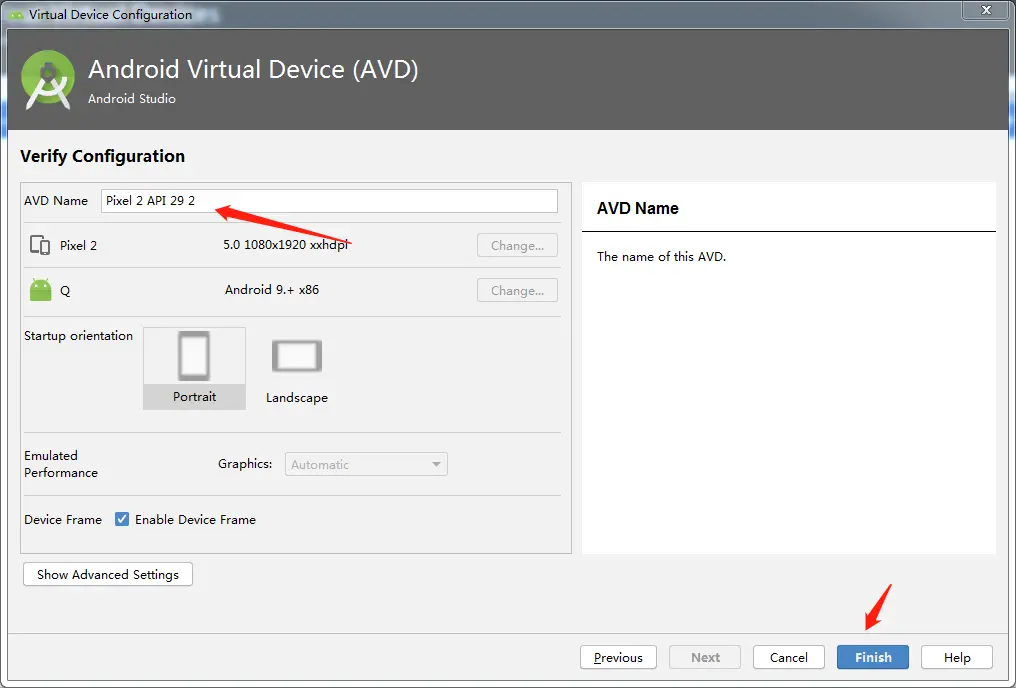Click the "Emulated Performance" label
Viewport: 1016px width, 688px height.
(x=61, y=464)
